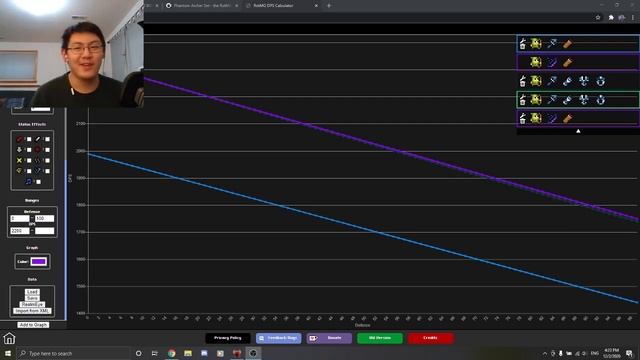This screenshot has height=360, width=640.
Task: Click the Add to Graph button
Action: (x=33, y=325)
